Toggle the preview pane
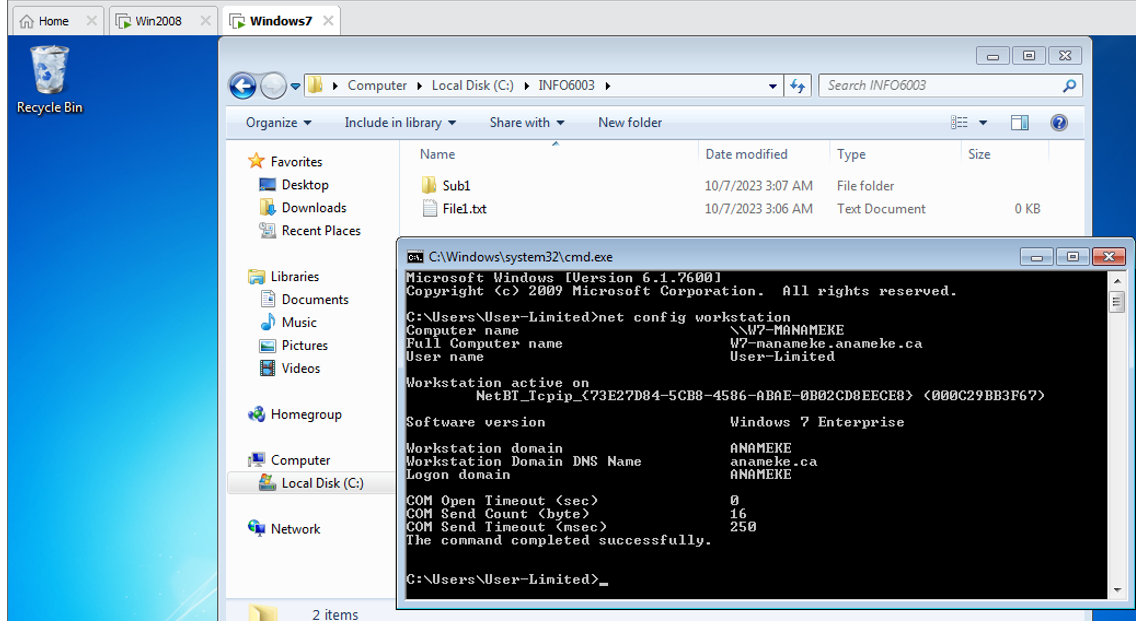This screenshot has height=621, width=1137. pos(1019,122)
